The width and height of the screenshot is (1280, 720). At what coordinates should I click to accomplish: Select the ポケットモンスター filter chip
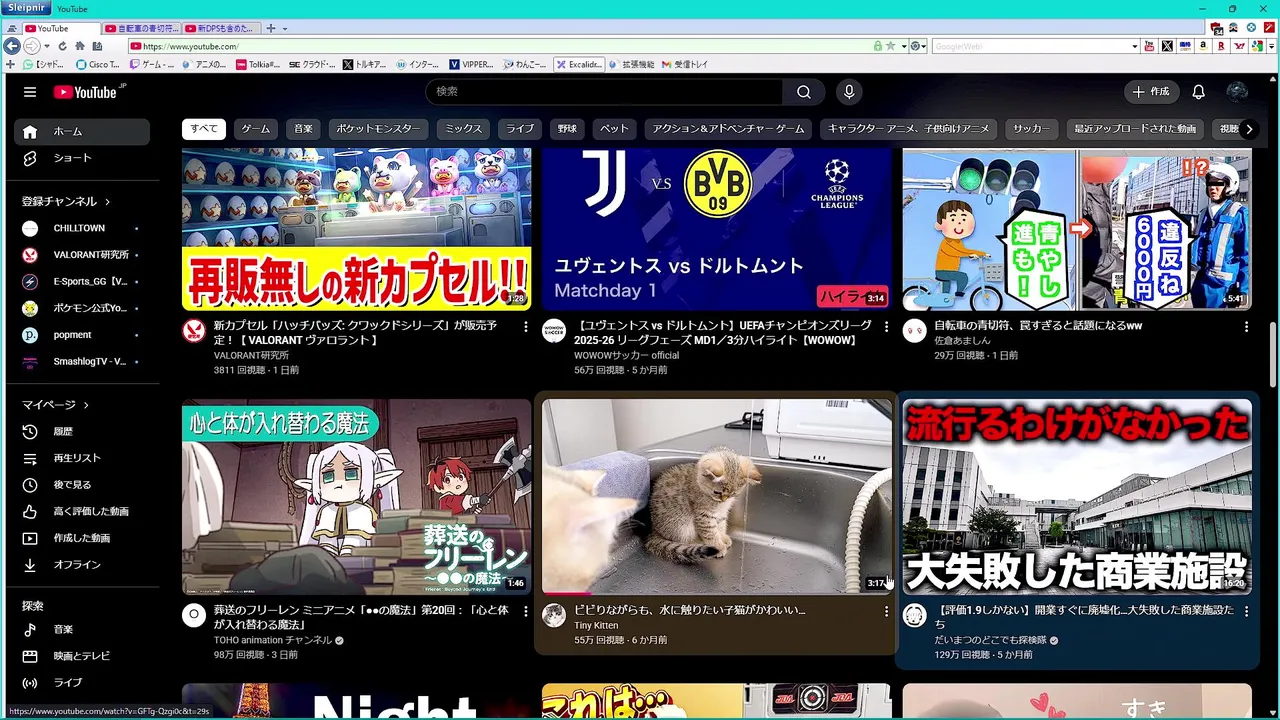[x=378, y=128]
